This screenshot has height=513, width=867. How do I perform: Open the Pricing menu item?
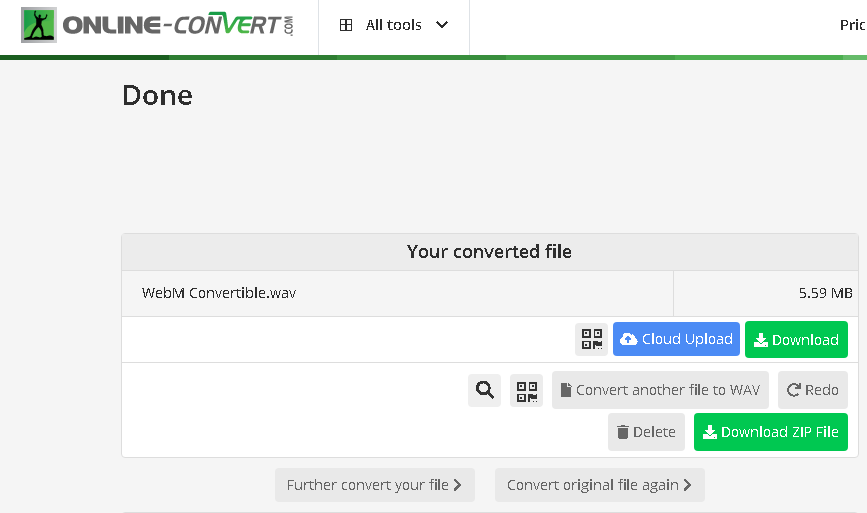[x=852, y=26]
